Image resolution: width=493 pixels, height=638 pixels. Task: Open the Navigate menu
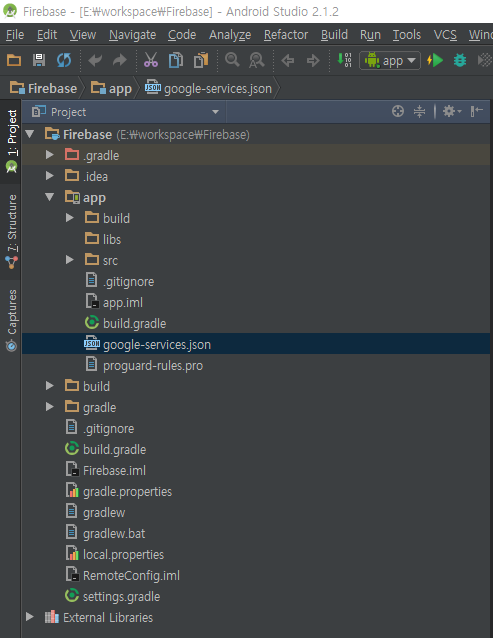pyautogui.click(x=132, y=35)
